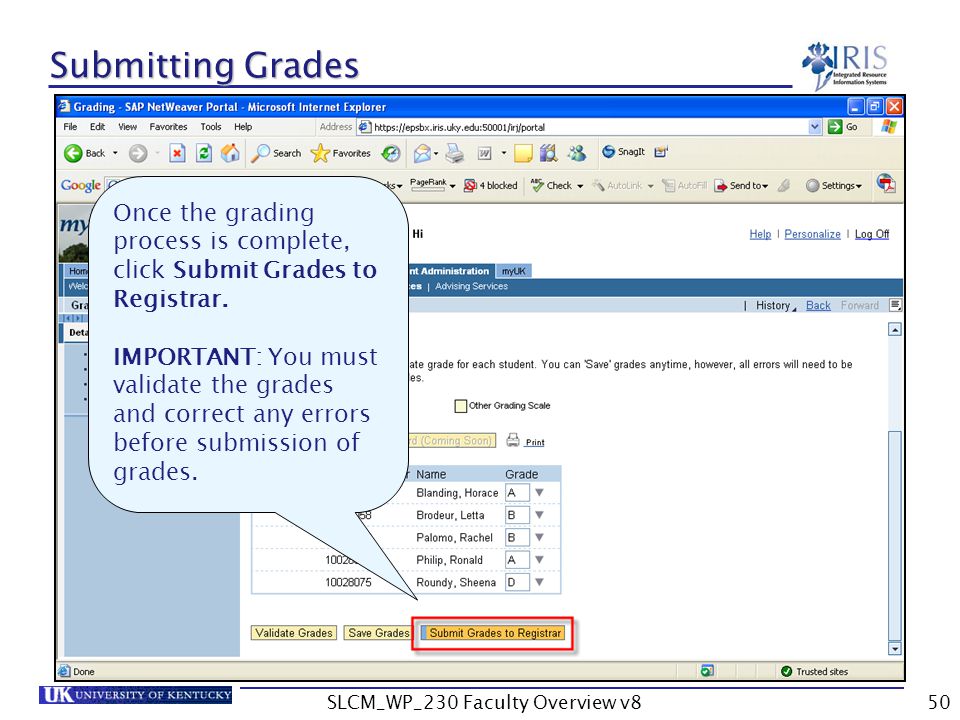The image size is (960, 720).
Task: Click the Adobe PDF toolbar icon
Action: tap(886, 183)
